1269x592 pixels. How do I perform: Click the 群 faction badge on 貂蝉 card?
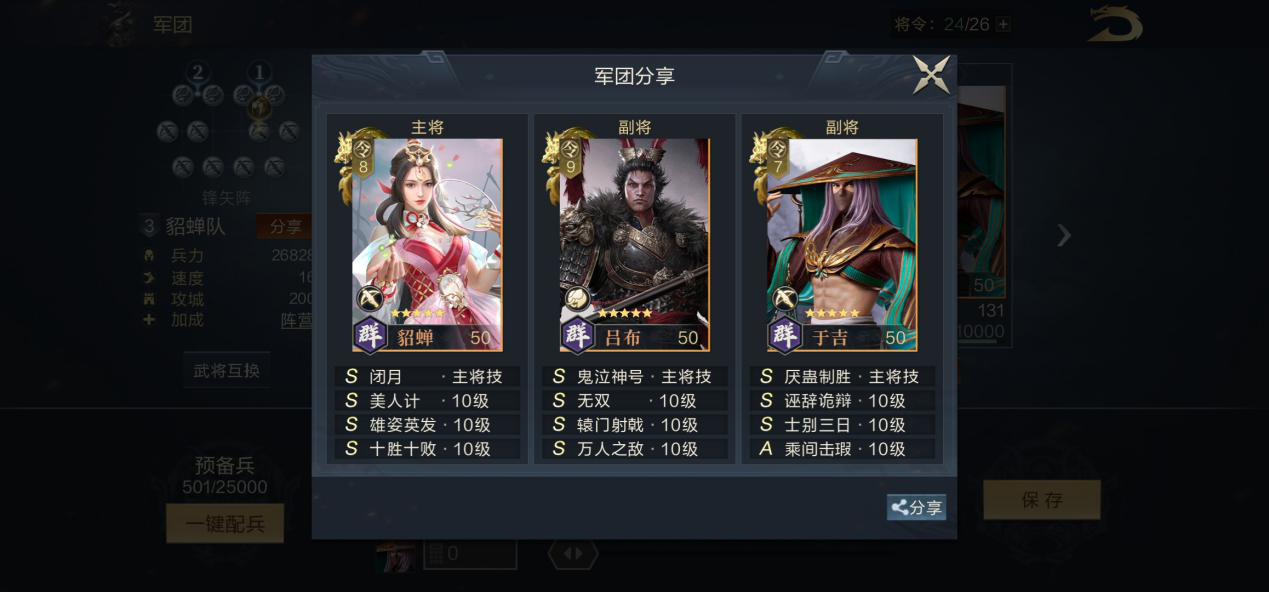click(371, 335)
